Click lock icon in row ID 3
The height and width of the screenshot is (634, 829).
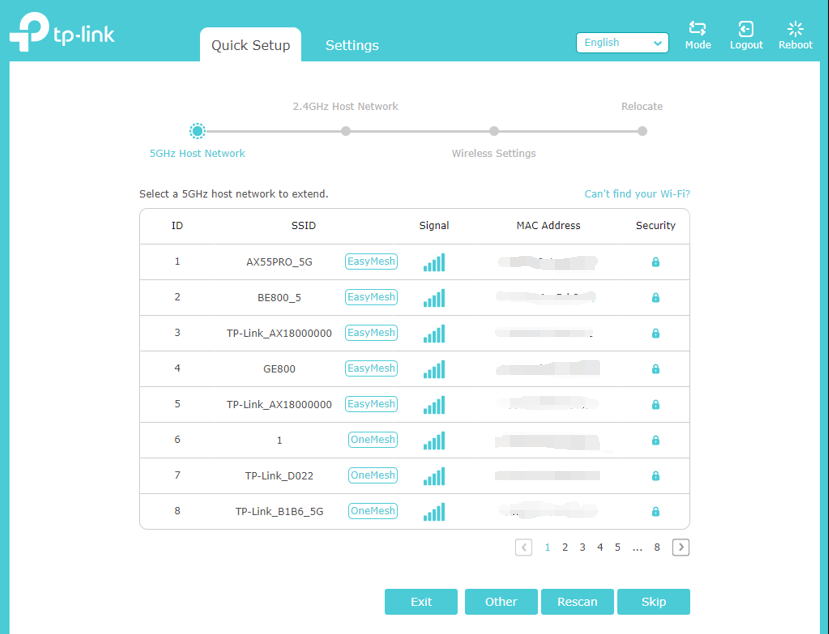point(655,333)
